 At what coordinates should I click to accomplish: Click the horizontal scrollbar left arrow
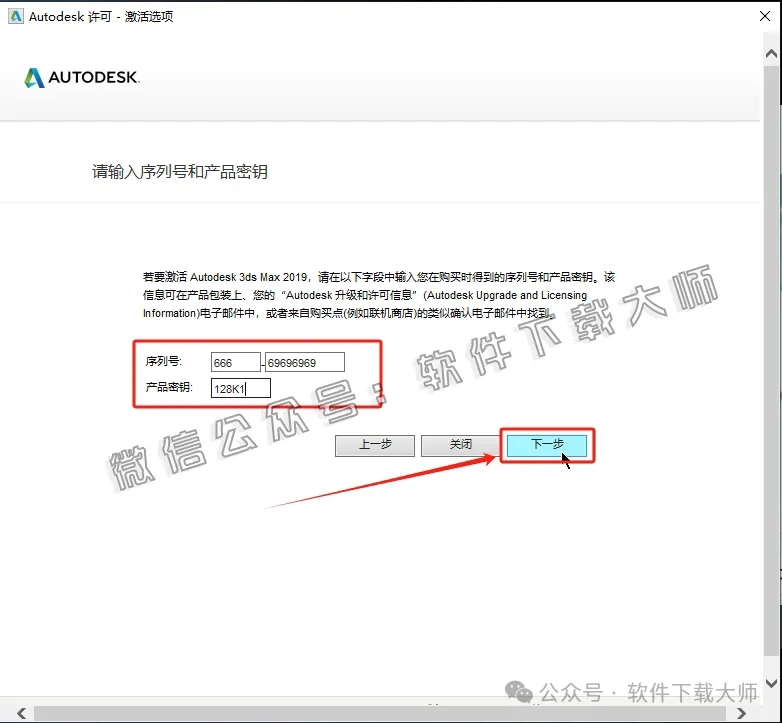(21, 714)
